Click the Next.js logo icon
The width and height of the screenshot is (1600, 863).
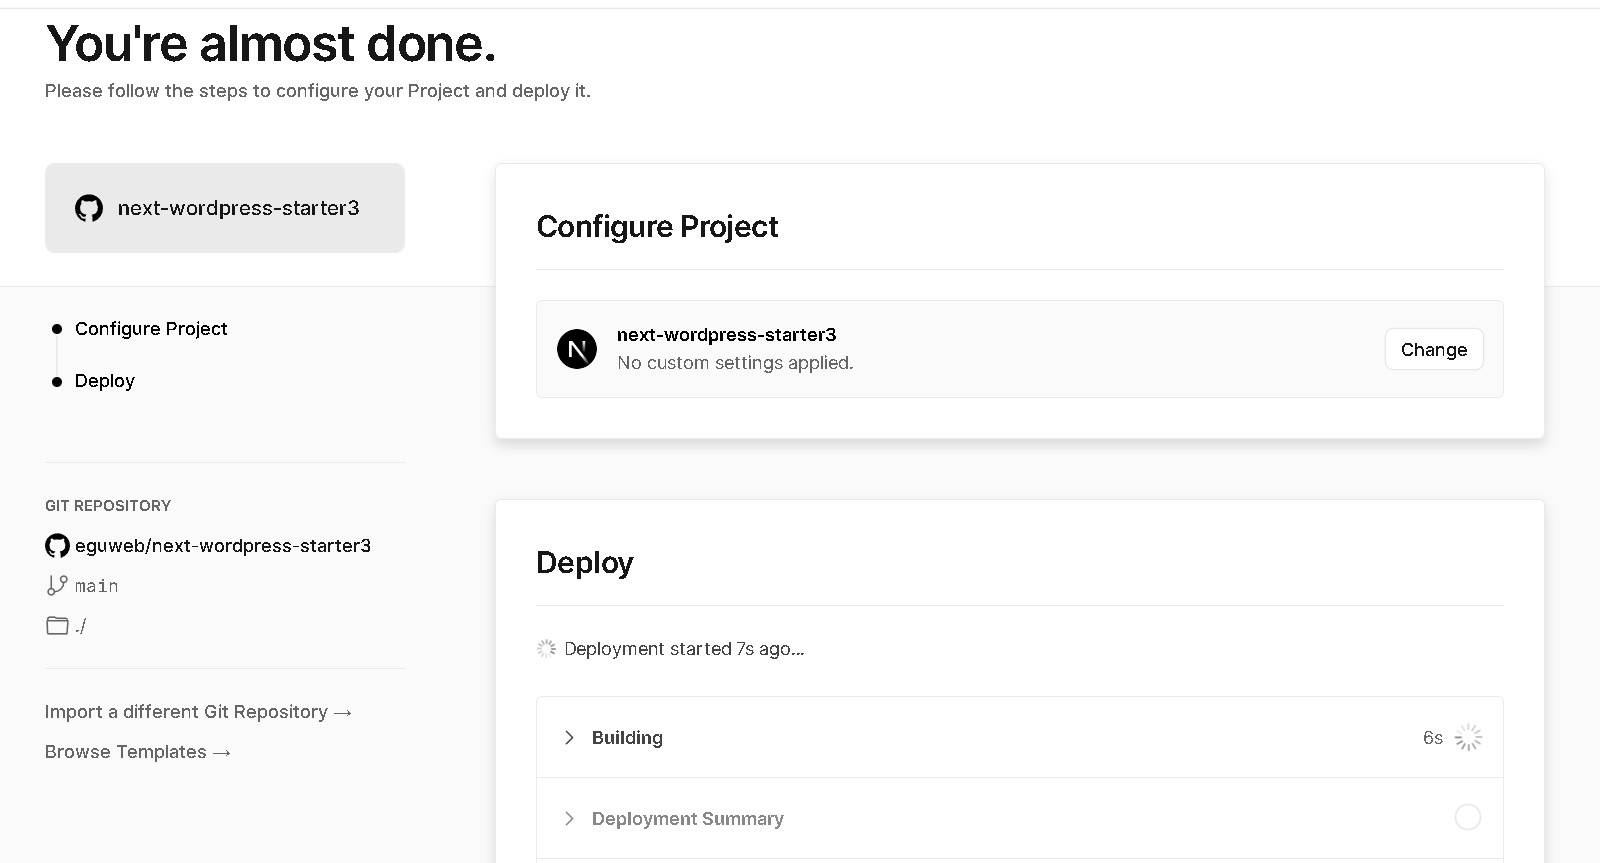coord(577,349)
